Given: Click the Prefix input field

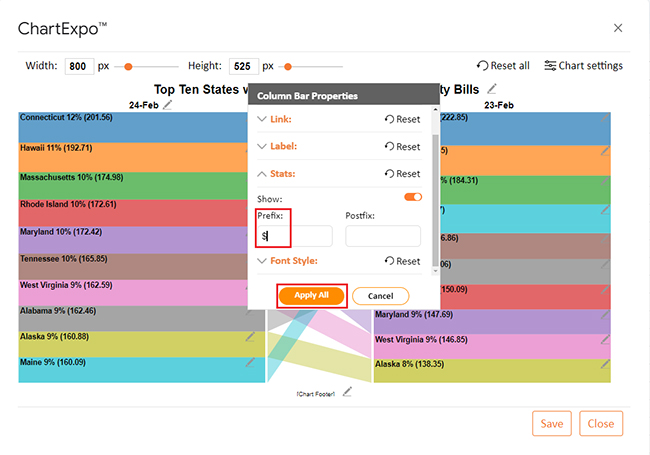Looking at the screenshot, I should coord(295,236).
